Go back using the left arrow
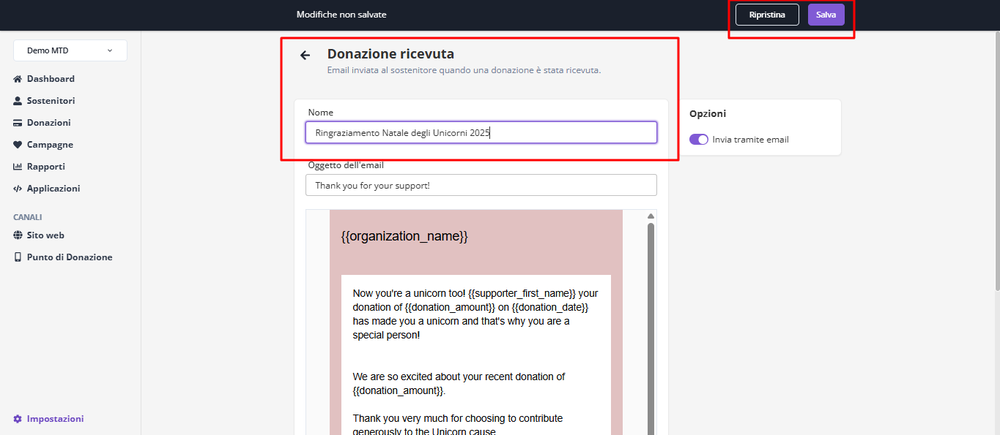This screenshot has width=1000, height=435. click(305, 55)
